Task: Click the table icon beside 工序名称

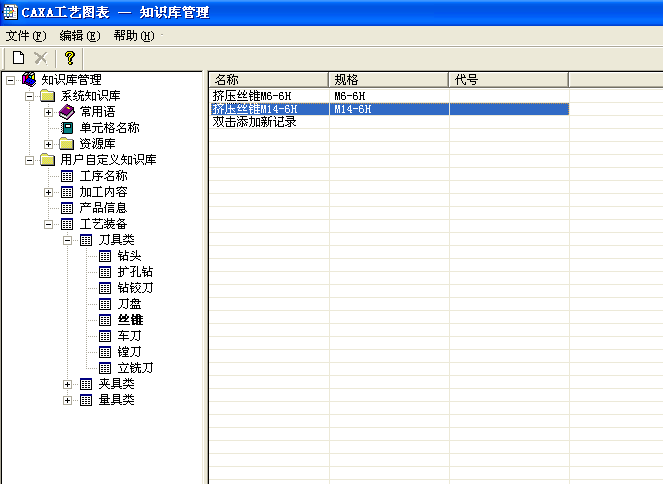Action: [67, 176]
